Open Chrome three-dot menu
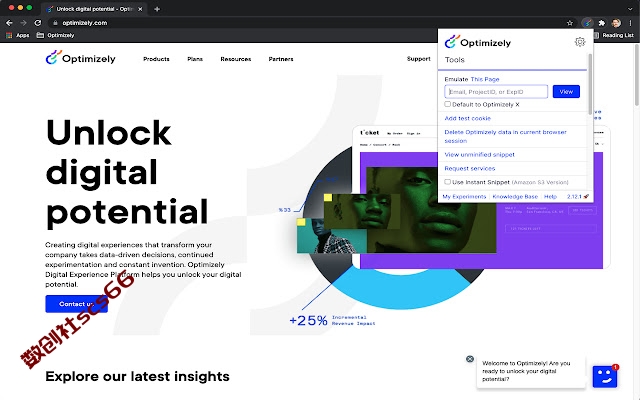Screen dimensions: 640x400 tap(631, 23)
